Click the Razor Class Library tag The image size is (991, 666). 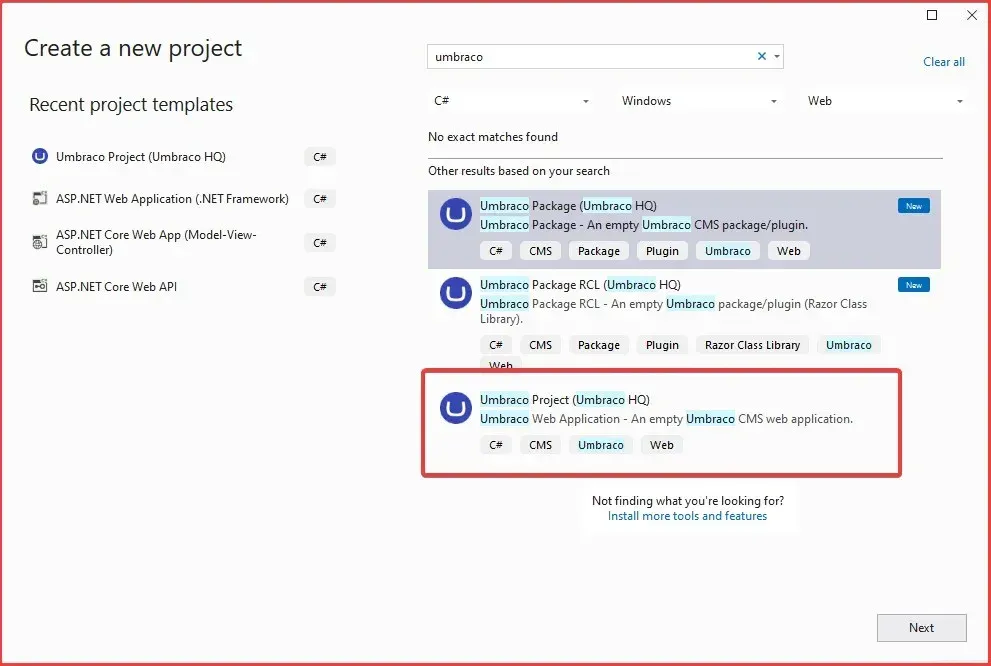(752, 344)
